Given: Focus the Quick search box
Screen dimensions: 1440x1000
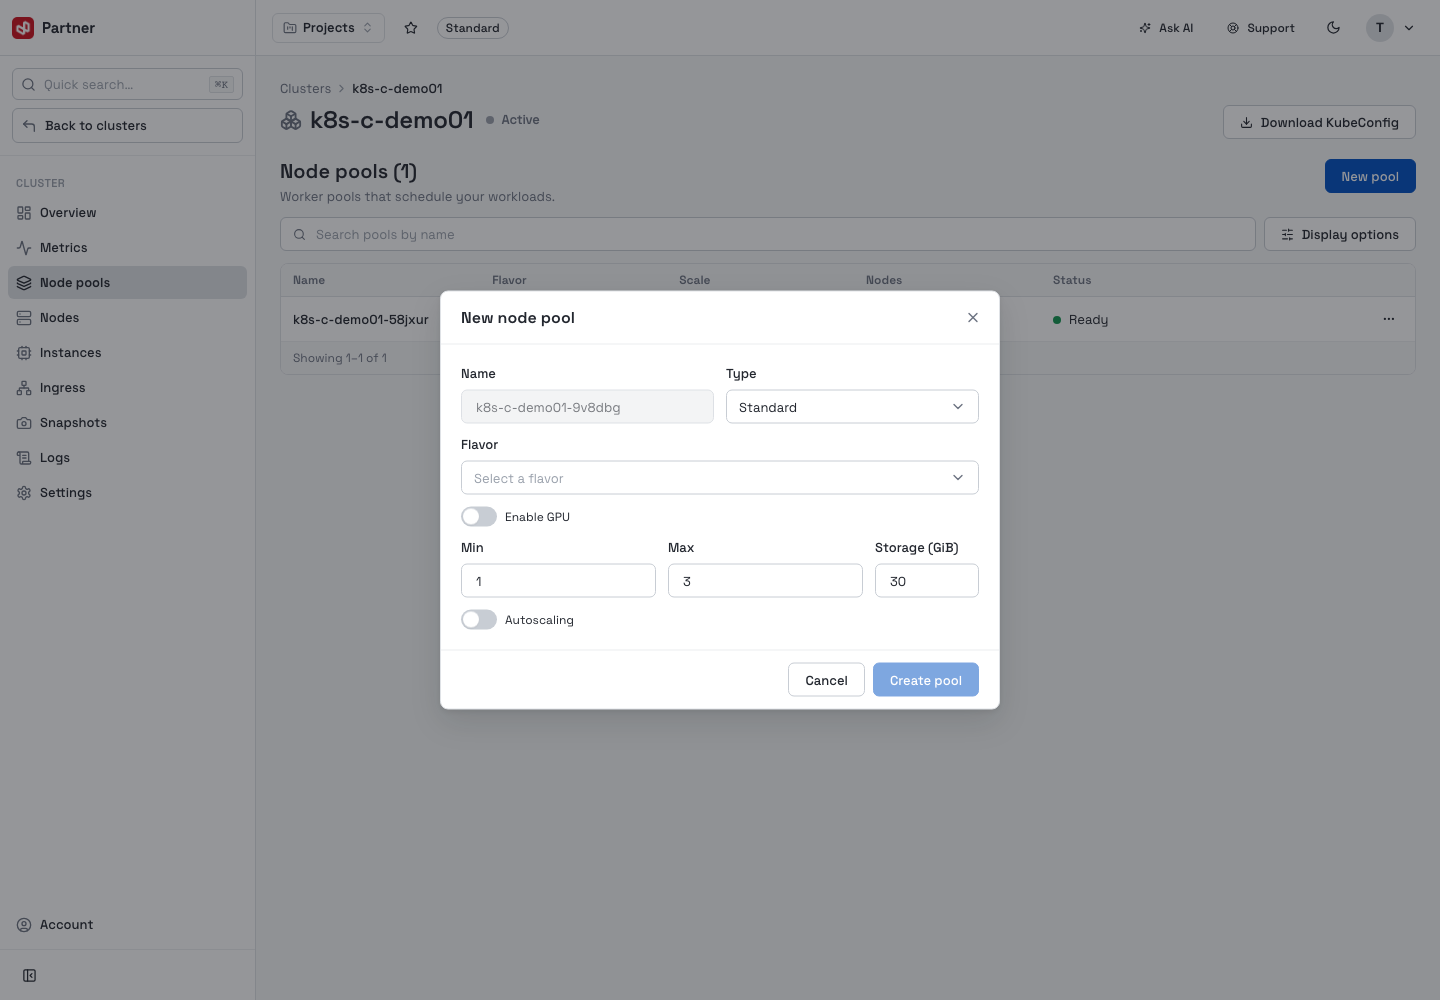Looking at the screenshot, I should coord(127,84).
